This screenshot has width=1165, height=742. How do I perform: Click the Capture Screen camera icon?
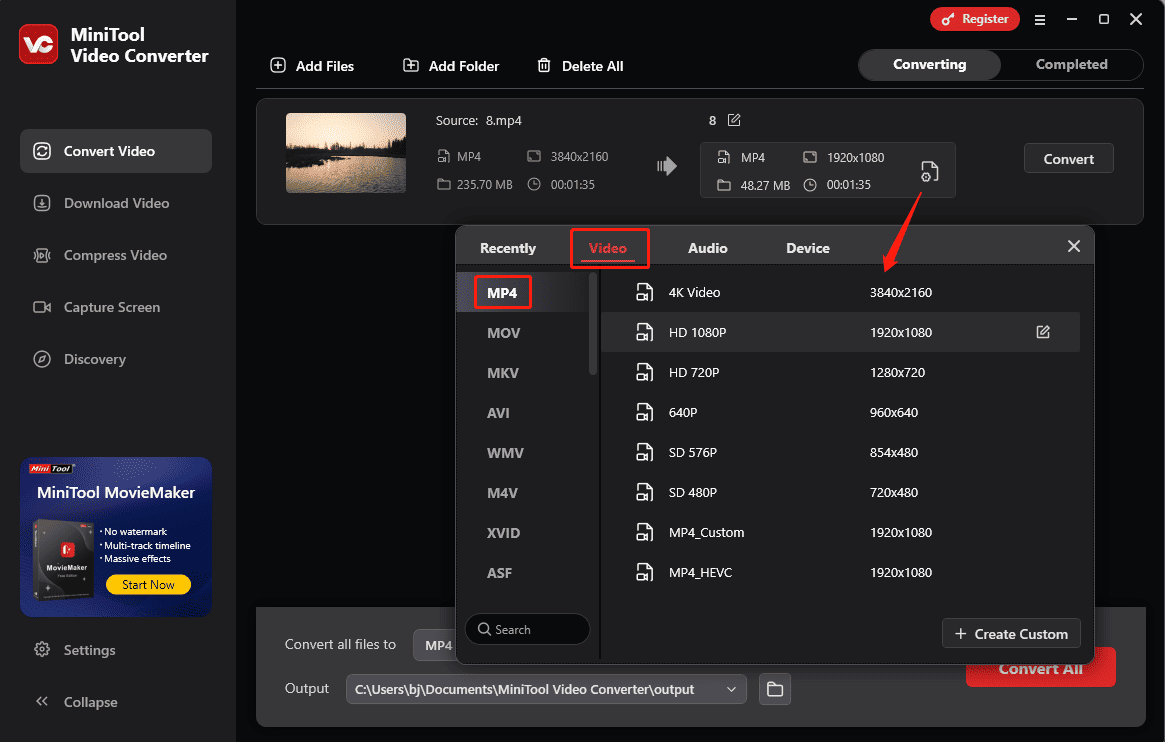click(x=42, y=307)
